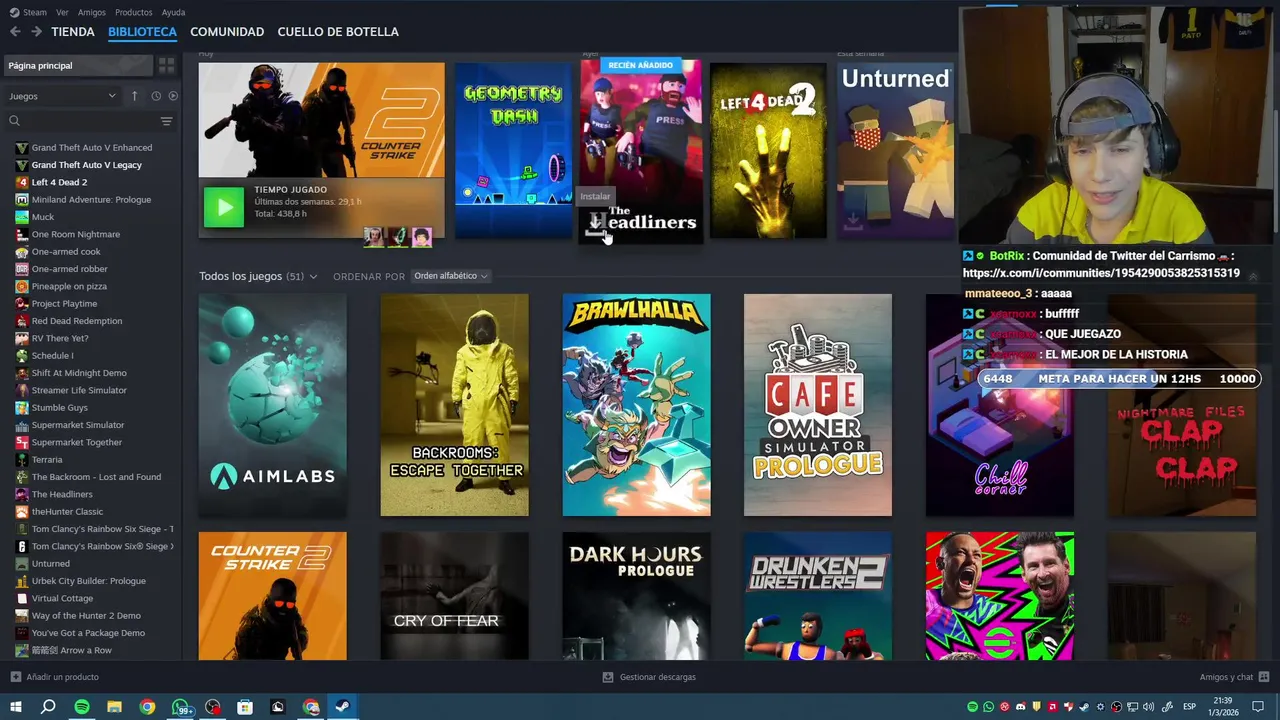Click the sort ascending arrow icon

[134, 96]
